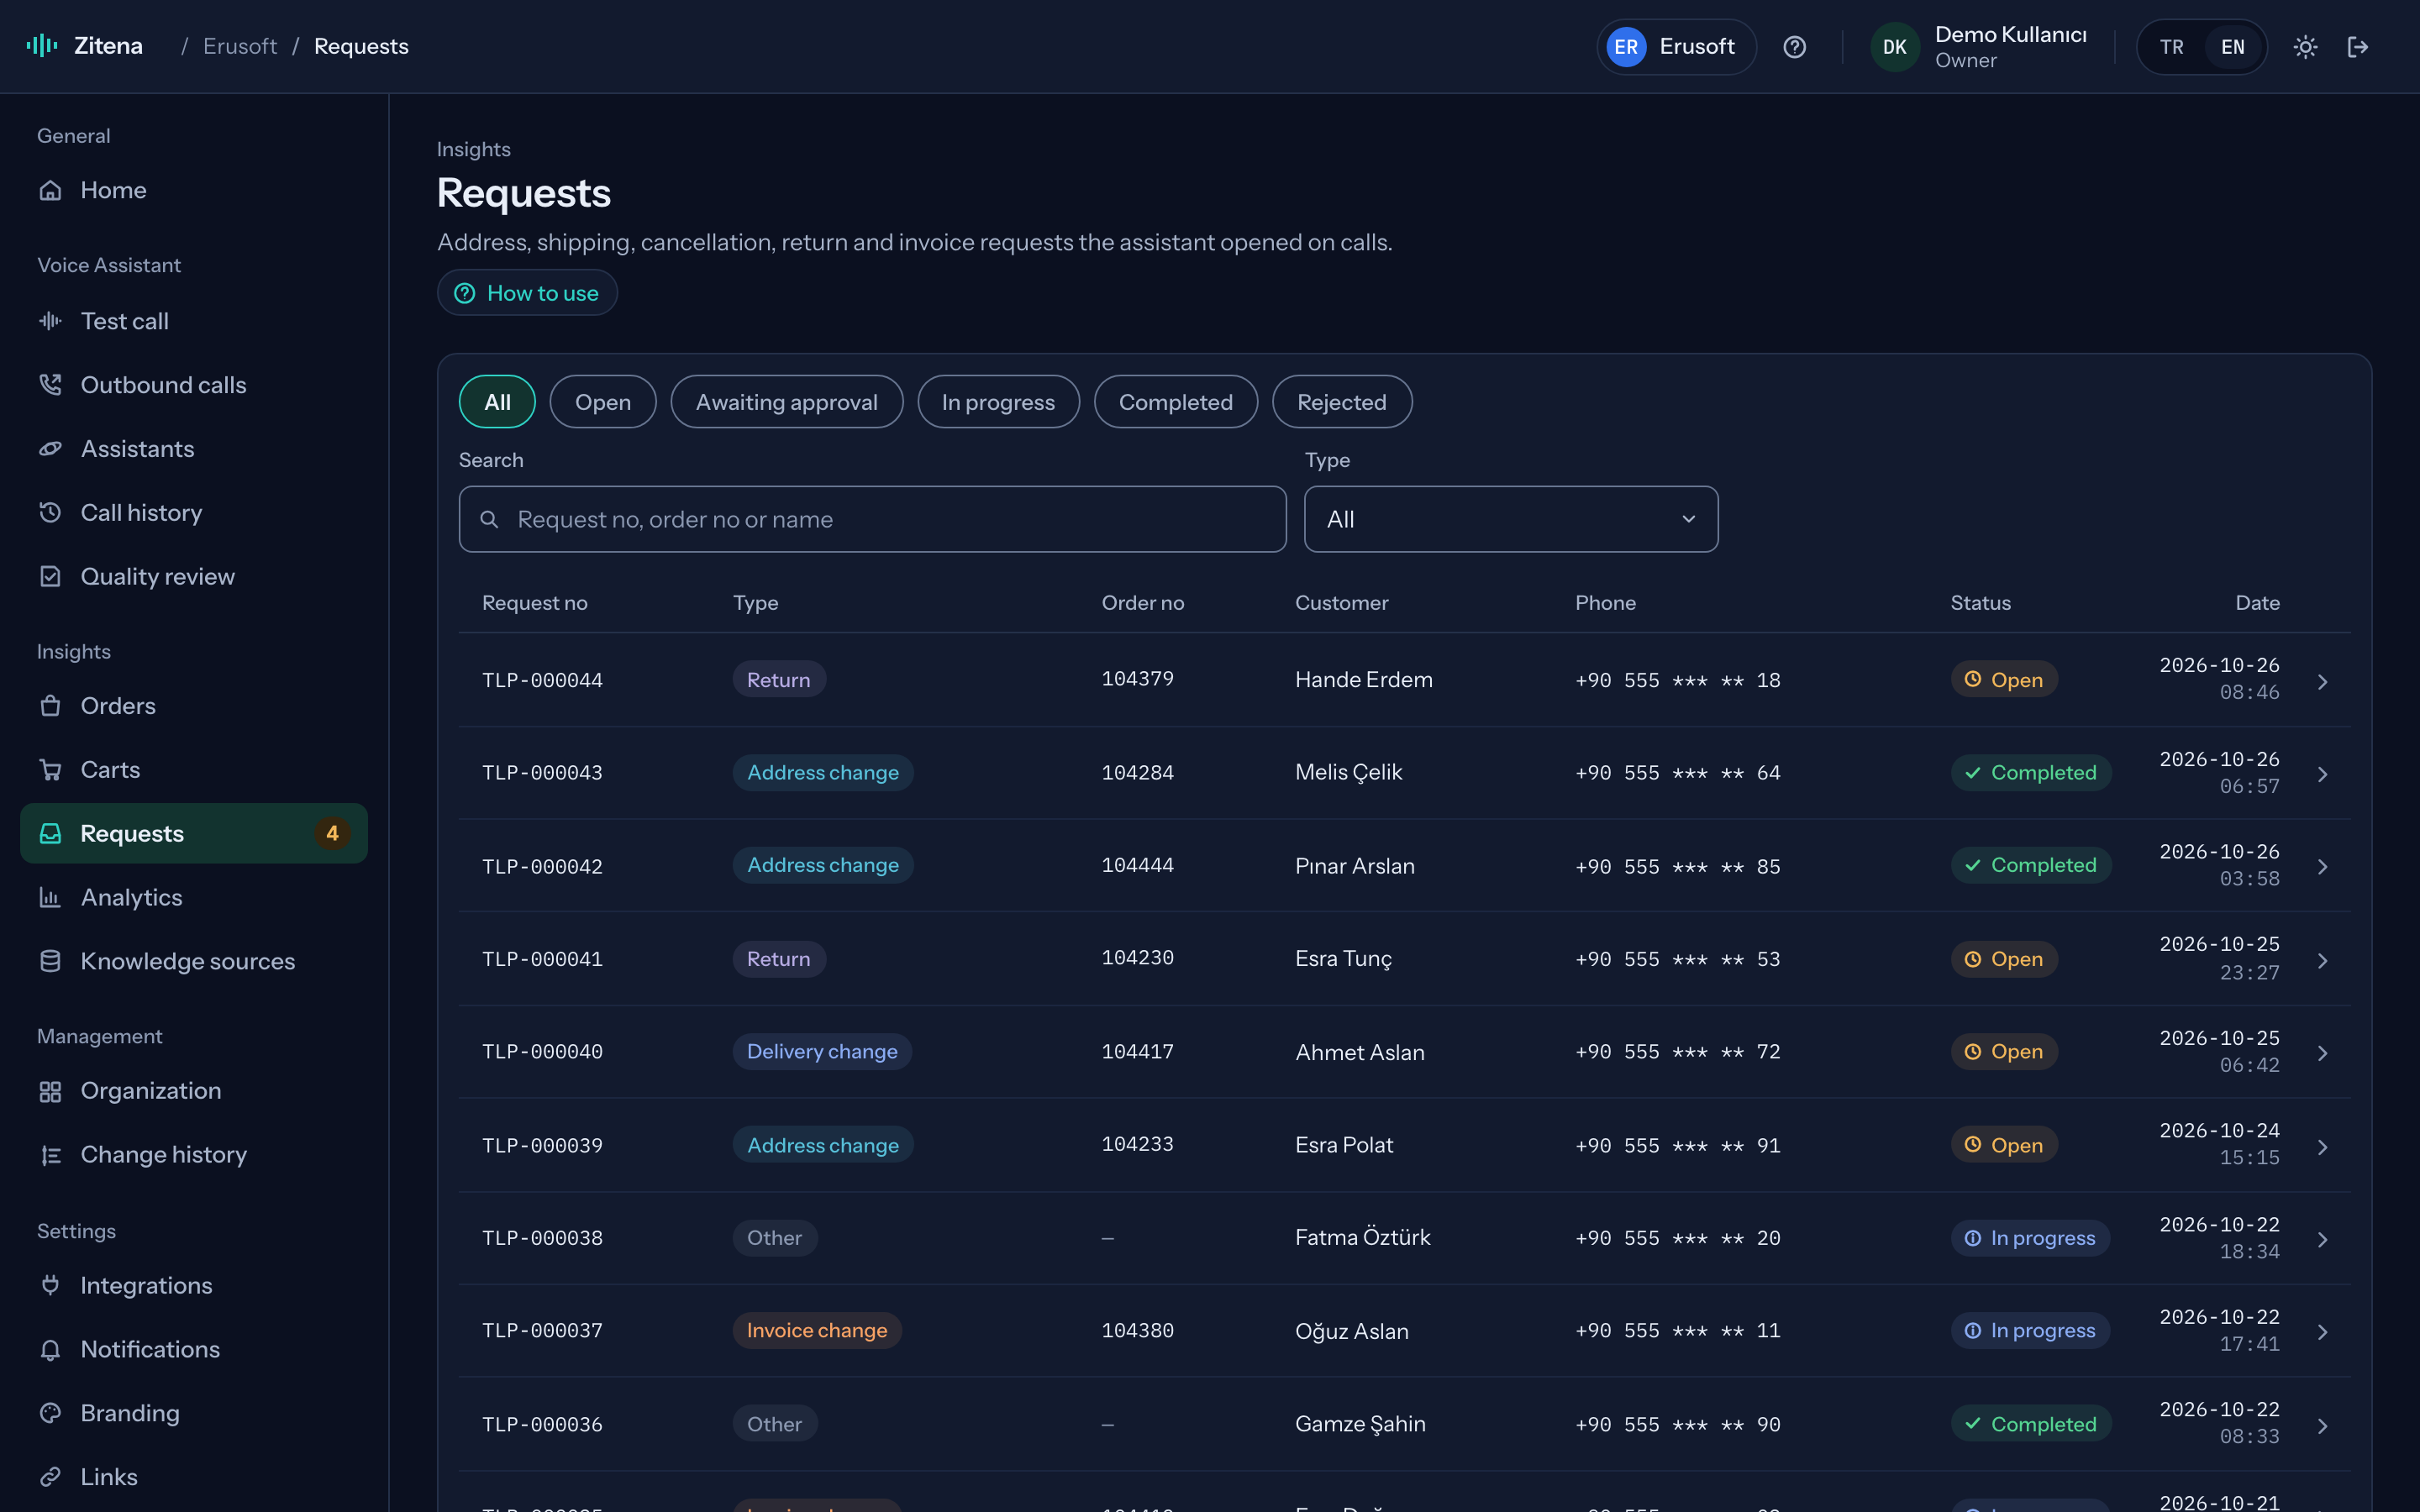The image size is (2420, 1512).
Task: Filter by Rejected tab
Action: [1342, 402]
